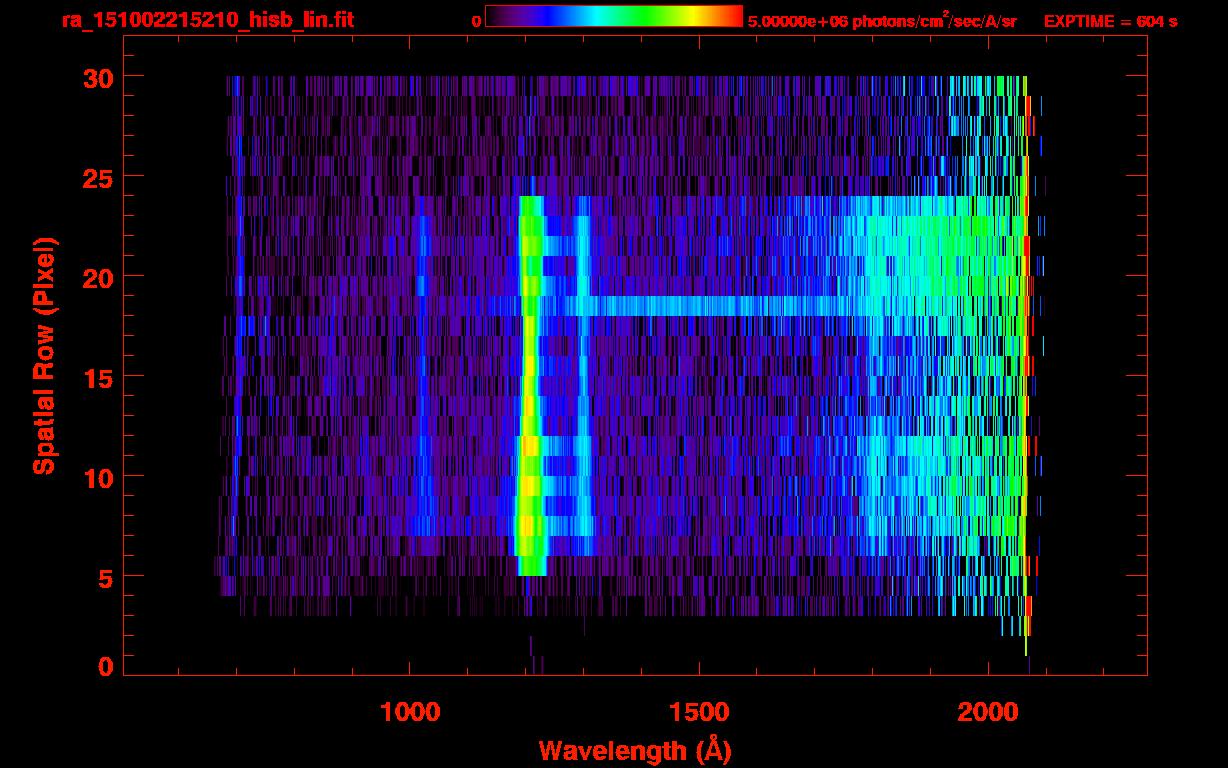
Task: Click the 1000 wavelength tick label
Action: point(410,711)
